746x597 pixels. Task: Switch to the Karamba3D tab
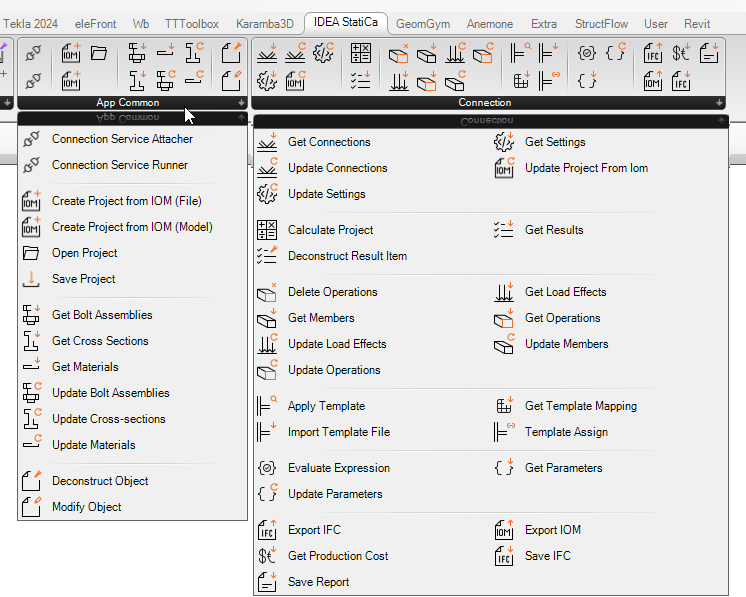click(x=264, y=23)
